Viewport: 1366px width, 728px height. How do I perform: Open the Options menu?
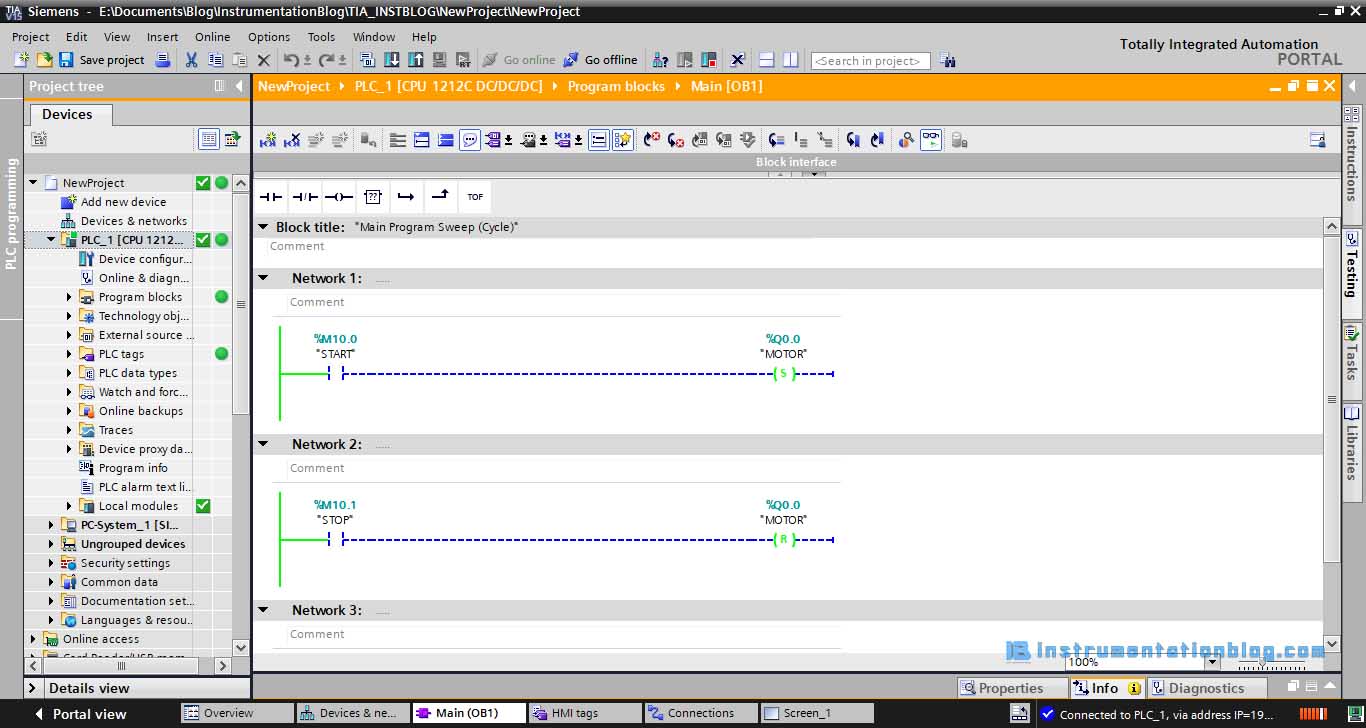click(x=269, y=37)
